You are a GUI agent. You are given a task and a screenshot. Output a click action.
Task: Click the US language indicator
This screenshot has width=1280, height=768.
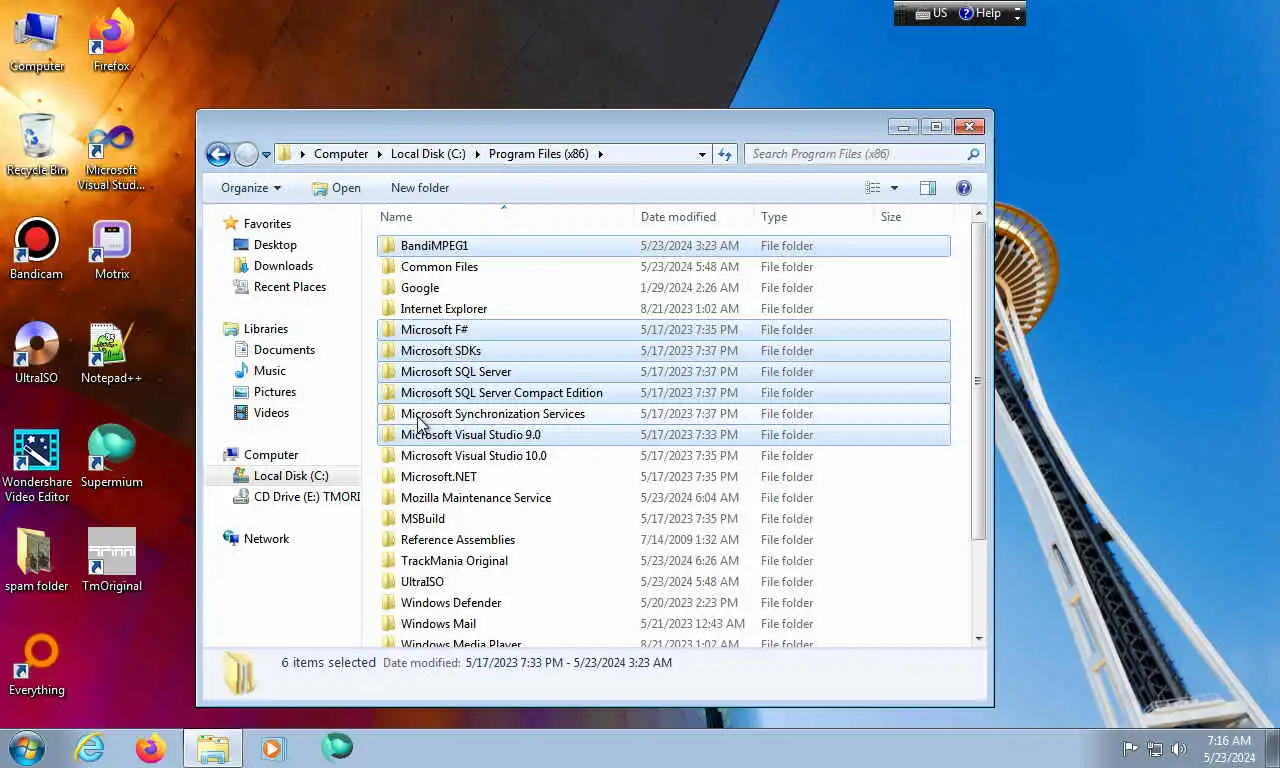[x=931, y=13]
